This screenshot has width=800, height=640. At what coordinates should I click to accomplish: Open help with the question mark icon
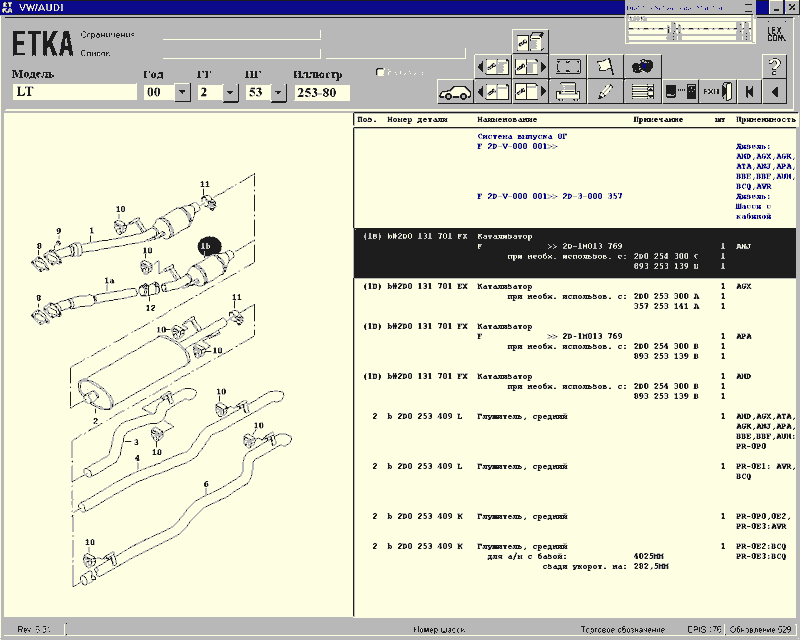(774, 67)
